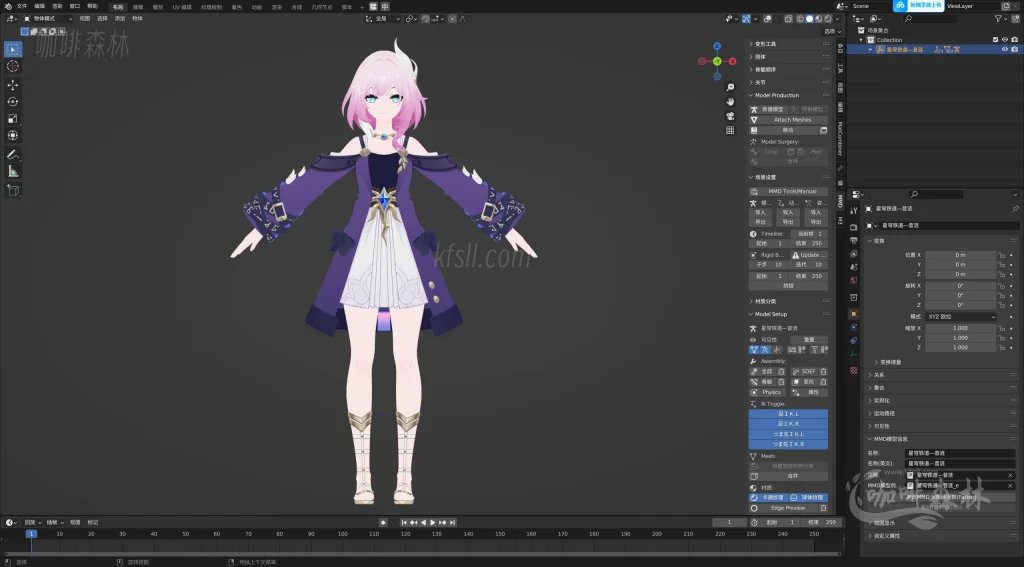Image resolution: width=1024 pixels, height=567 pixels.
Task: Select the Select Box tool
Action: pyautogui.click(x=12, y=49)
